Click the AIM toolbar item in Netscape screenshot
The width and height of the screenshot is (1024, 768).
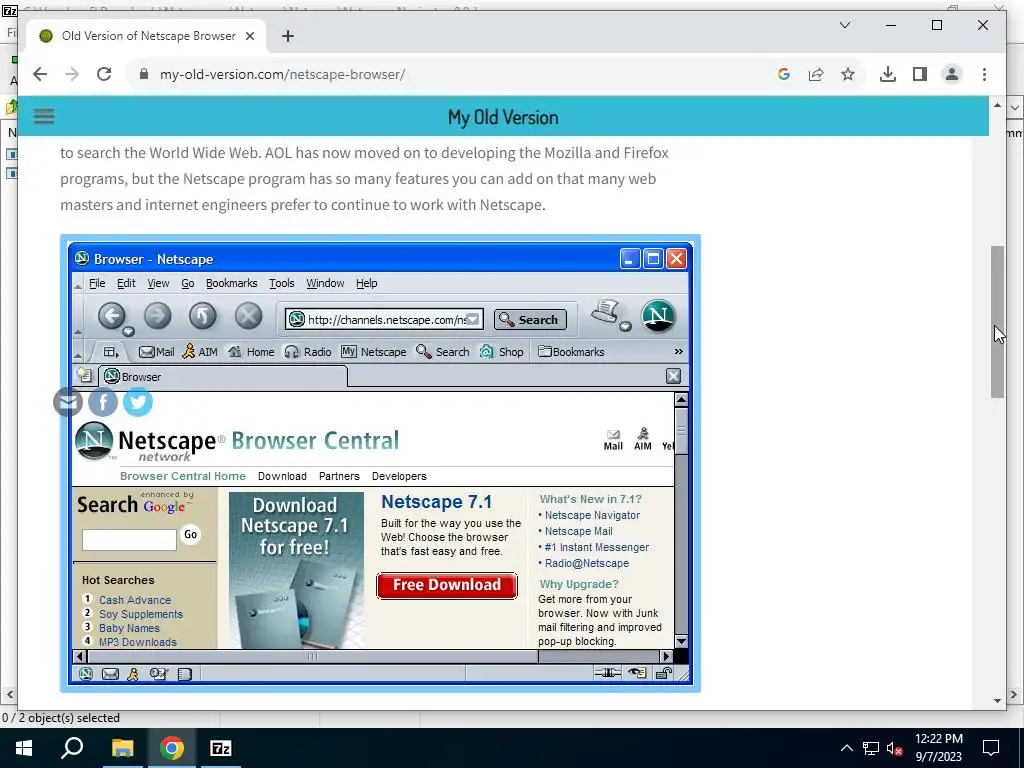pos(199,352)
